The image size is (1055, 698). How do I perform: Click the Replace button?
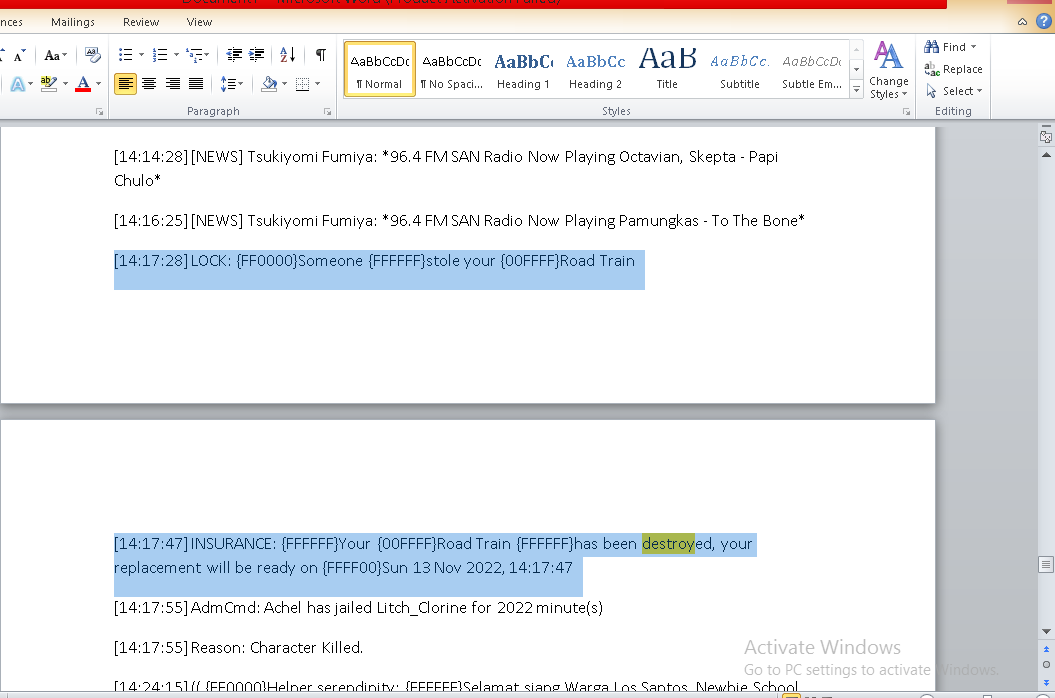coord(953,69)
